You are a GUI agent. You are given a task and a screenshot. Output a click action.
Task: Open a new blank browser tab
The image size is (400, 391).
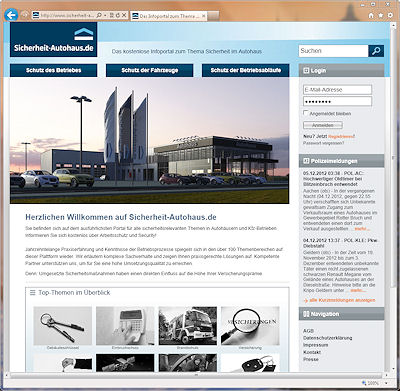[214, 16]
